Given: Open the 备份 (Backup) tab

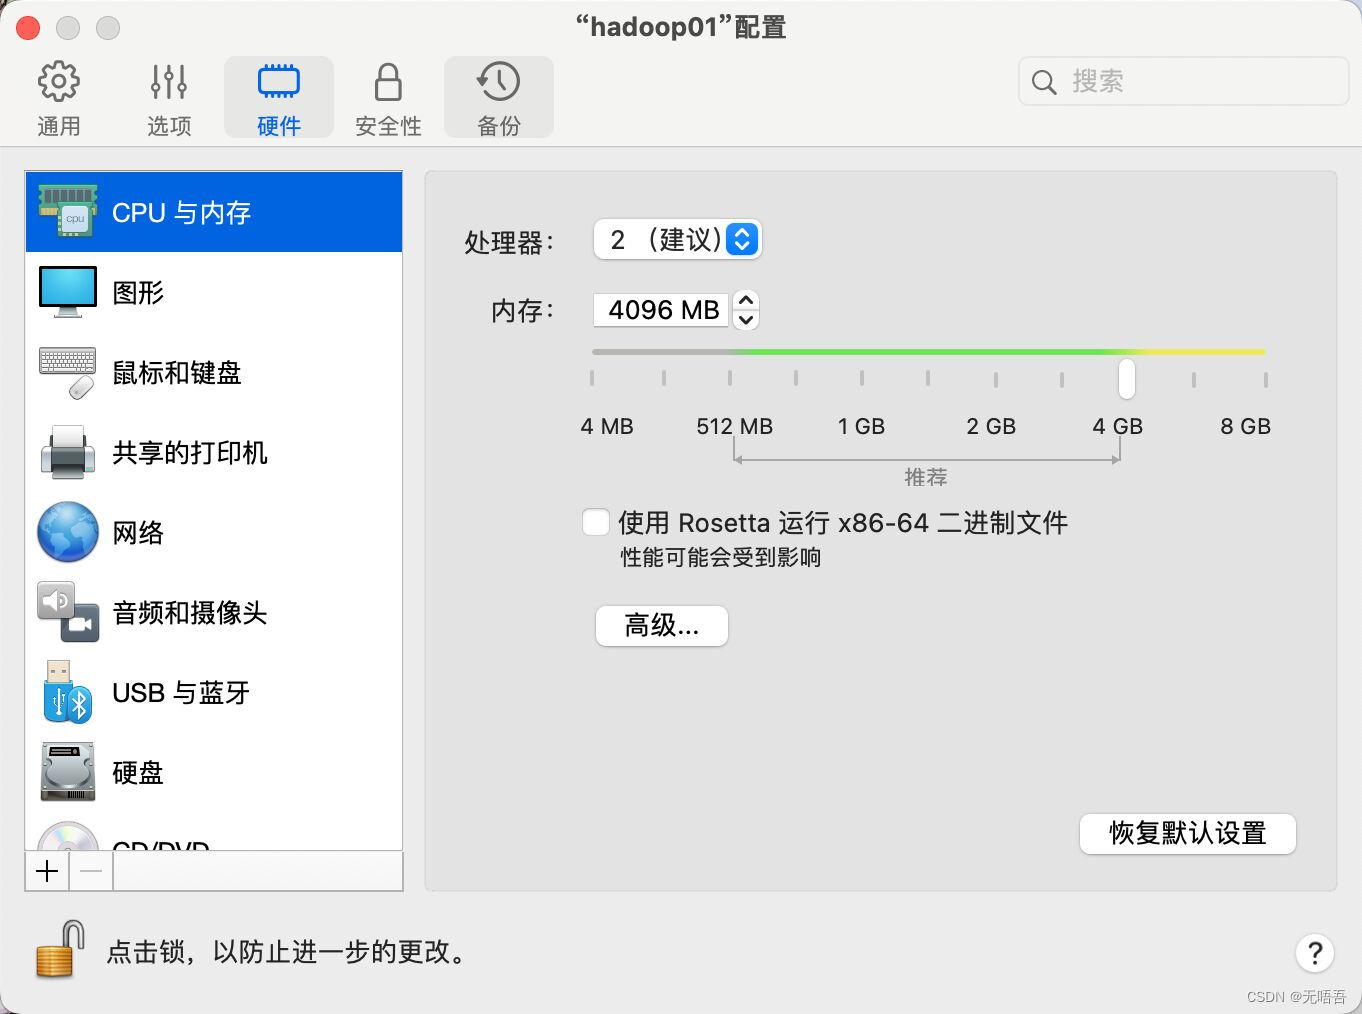Looking at the screenshot, I should click(x=499, y=98).
